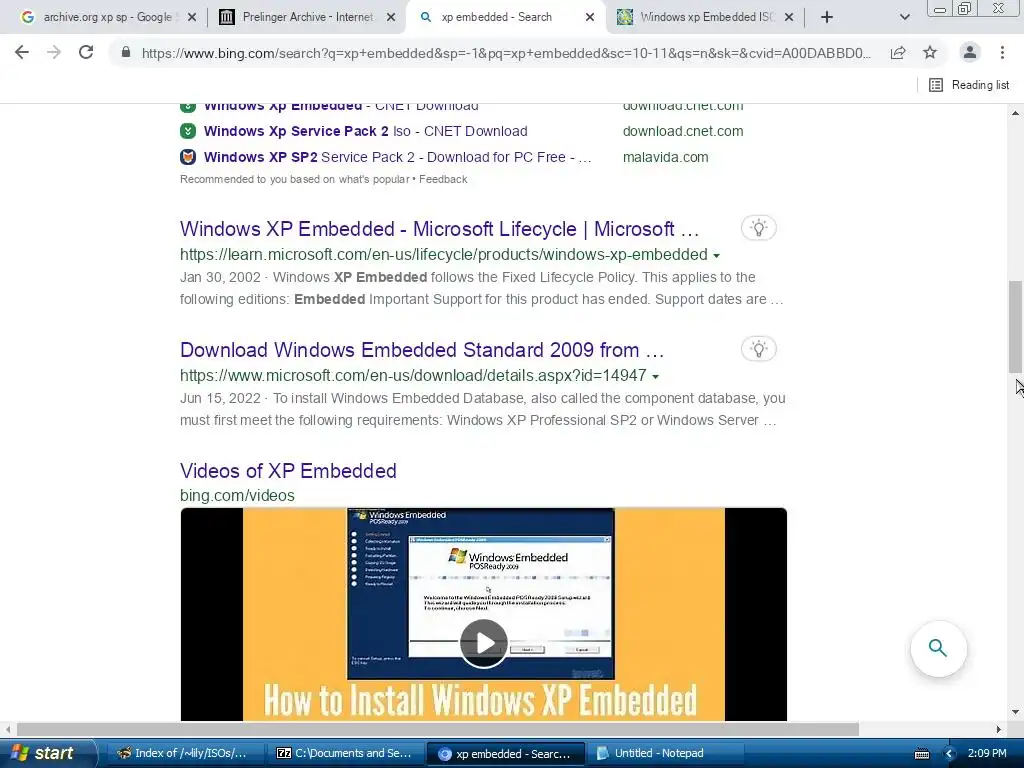Share this page via the share icon
This screenshot has height=768, width=1024.
pyautogui.click(x=898, y=52)
